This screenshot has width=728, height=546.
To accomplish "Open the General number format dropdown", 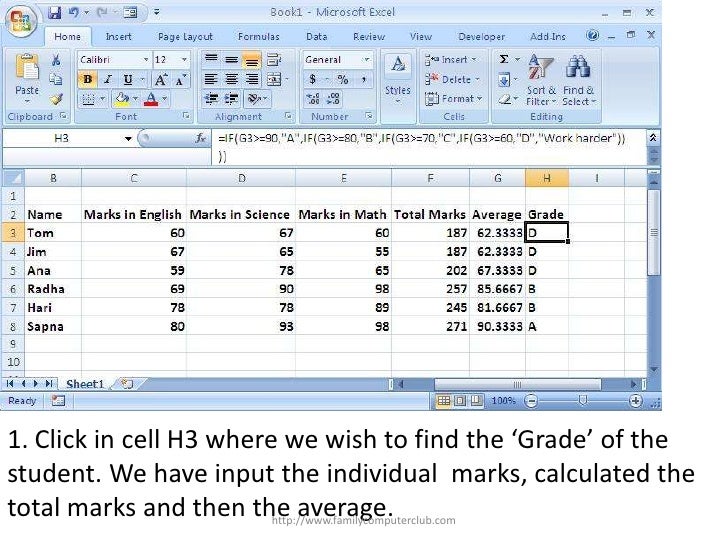I will tap(367, 59).
